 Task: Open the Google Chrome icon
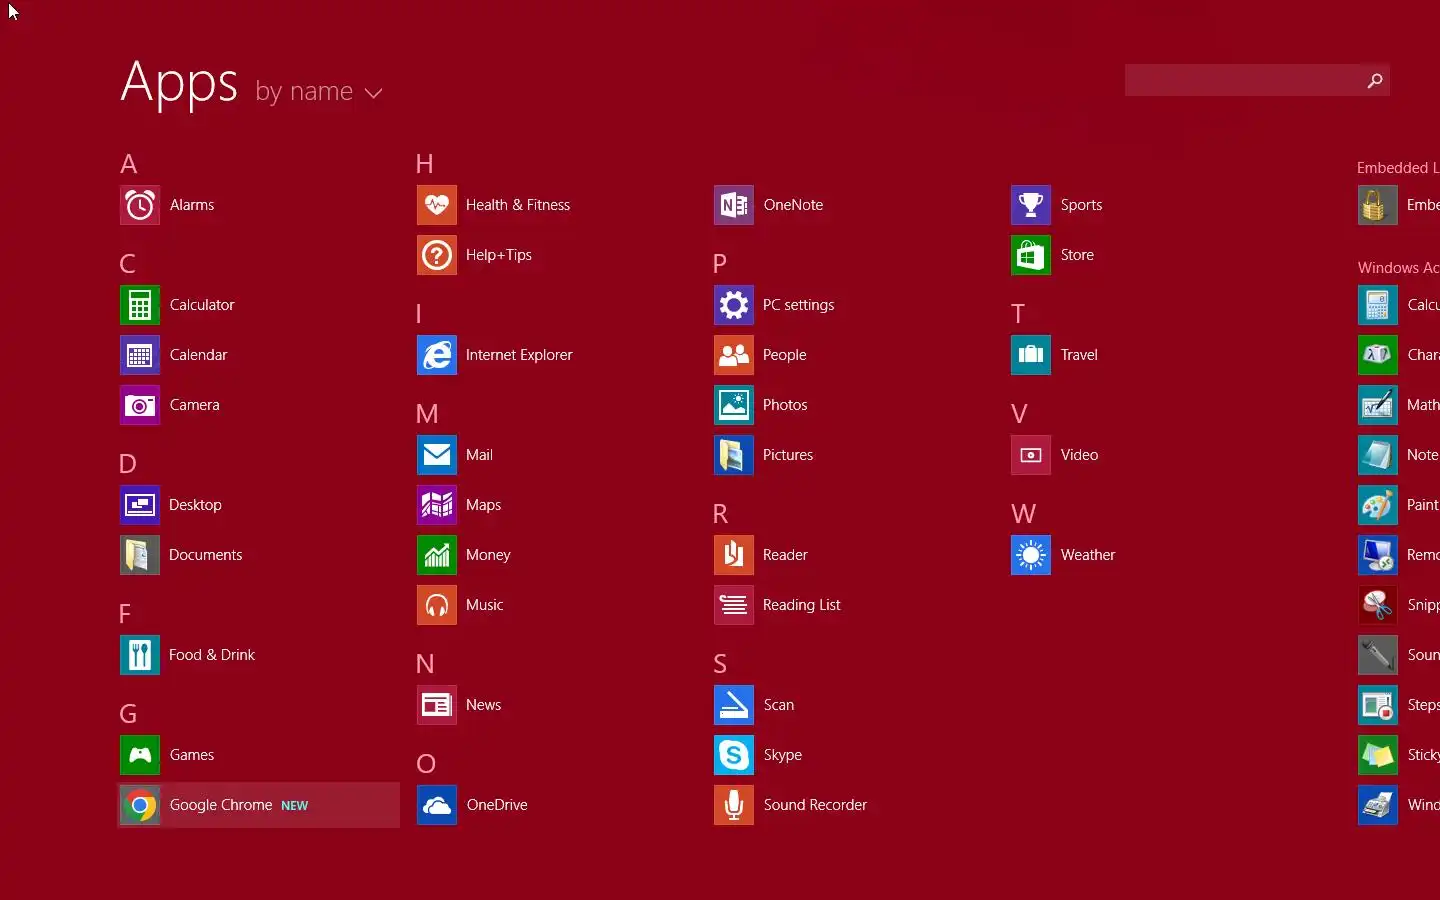(140, 805)
